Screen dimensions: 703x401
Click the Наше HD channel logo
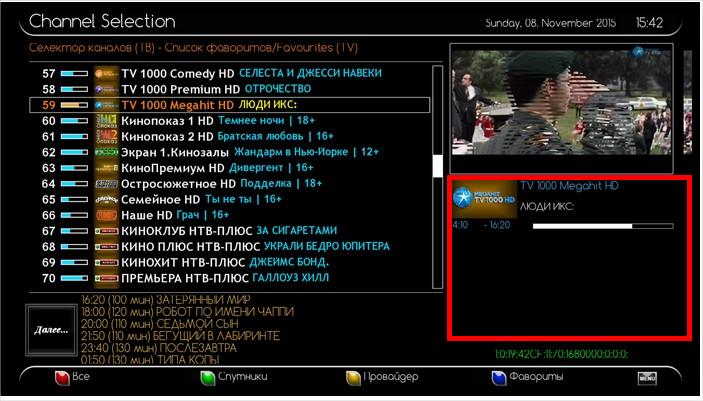point(106,215)
